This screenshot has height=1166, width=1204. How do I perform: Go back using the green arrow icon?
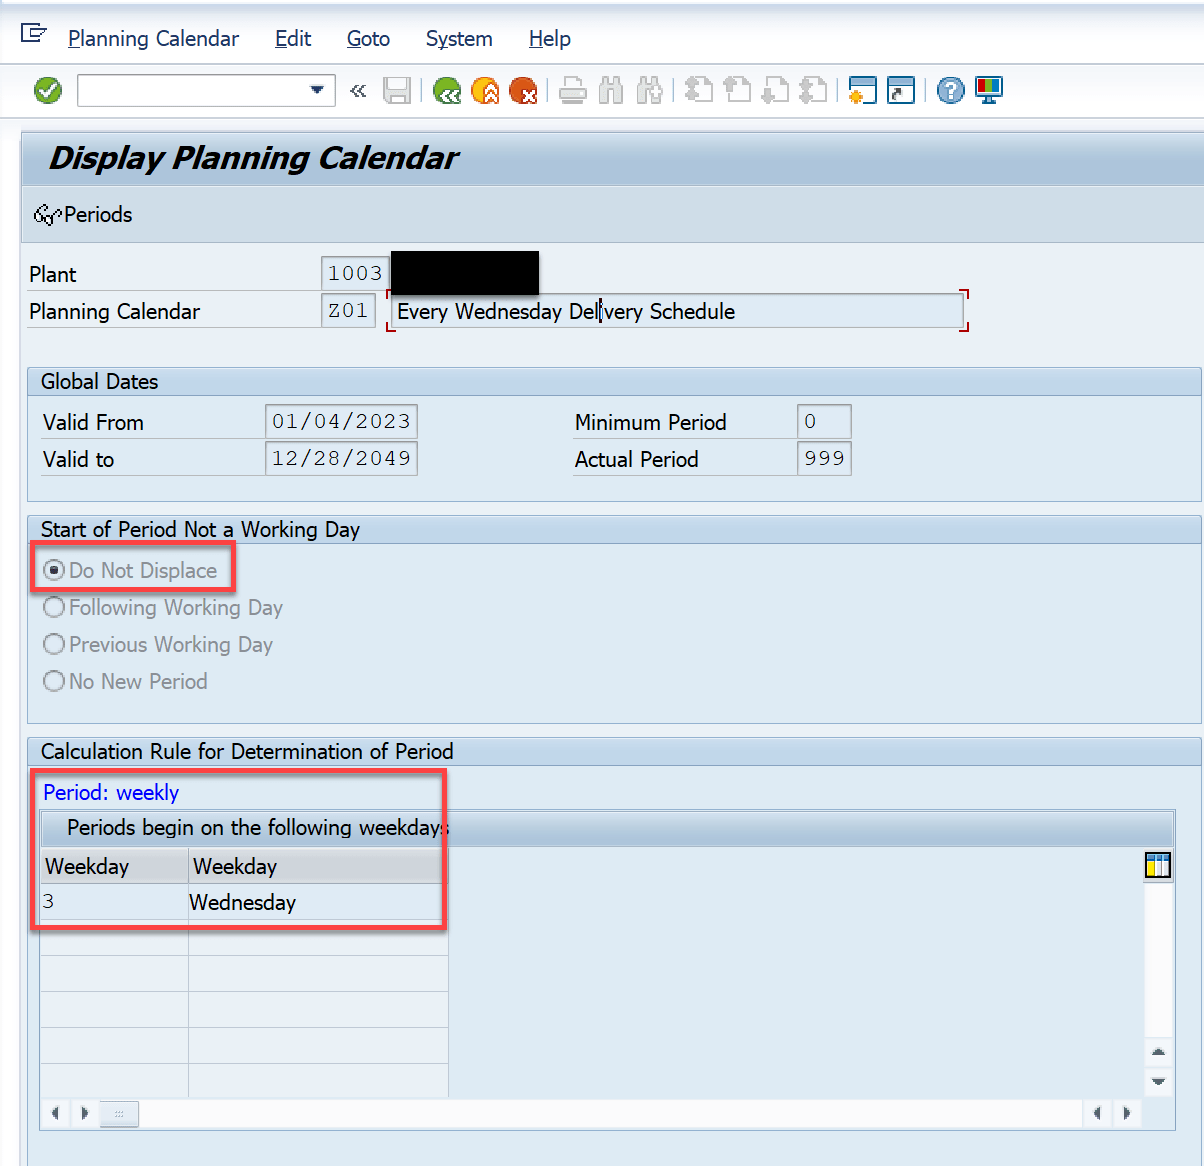447,90
